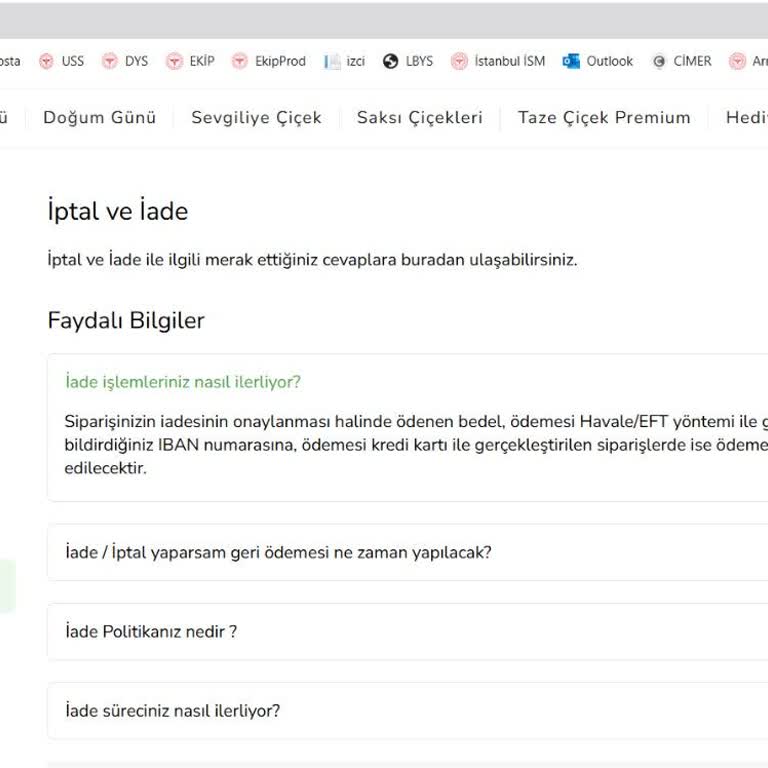Select the Taze Çiçek Premium menu category
The image size is (768, 768).
[x=604, y=118]
